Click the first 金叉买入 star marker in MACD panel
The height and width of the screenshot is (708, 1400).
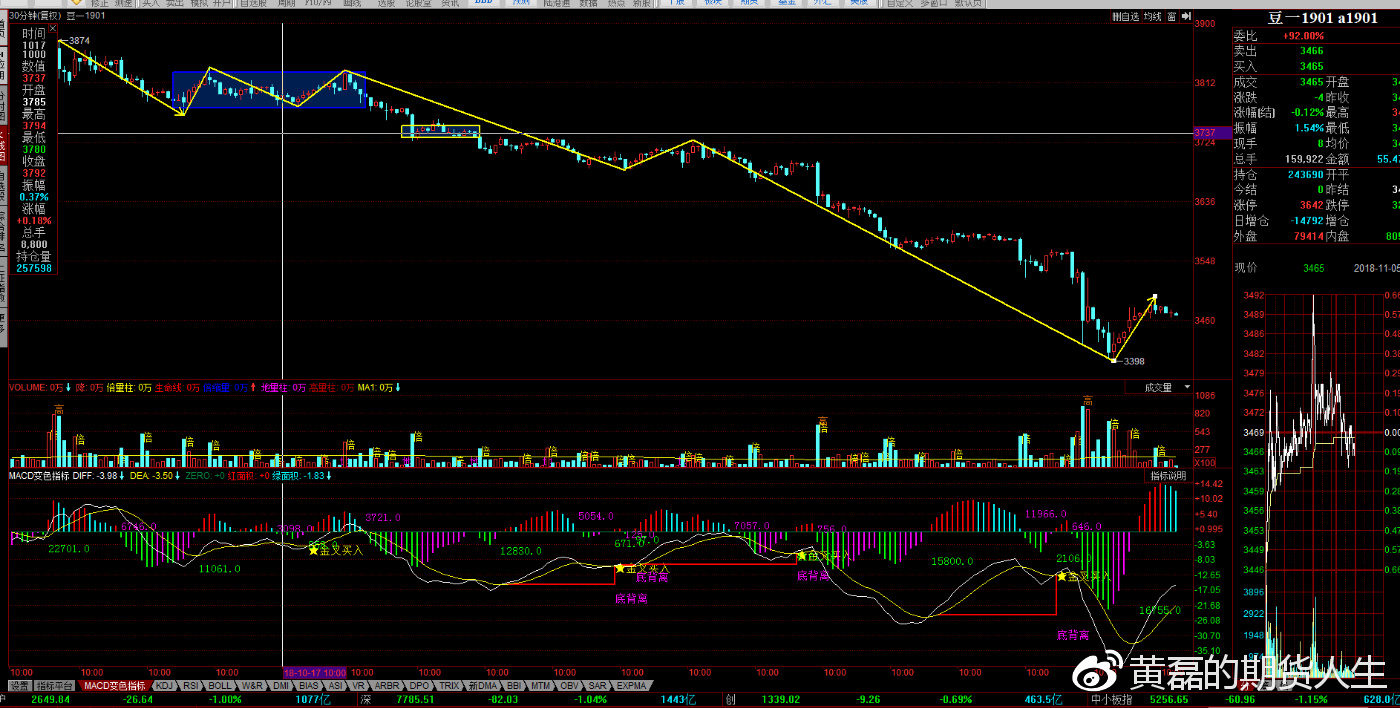point(313,550)
